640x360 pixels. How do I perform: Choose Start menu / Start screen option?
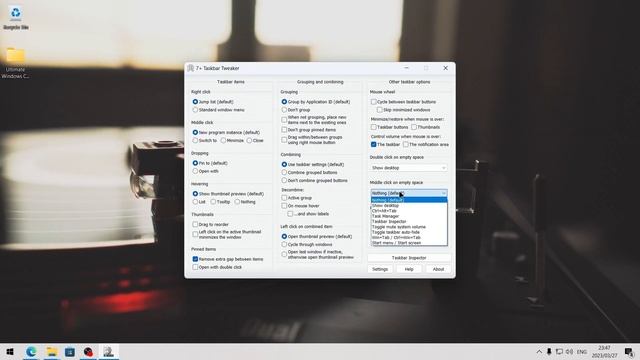click(409, 243)
